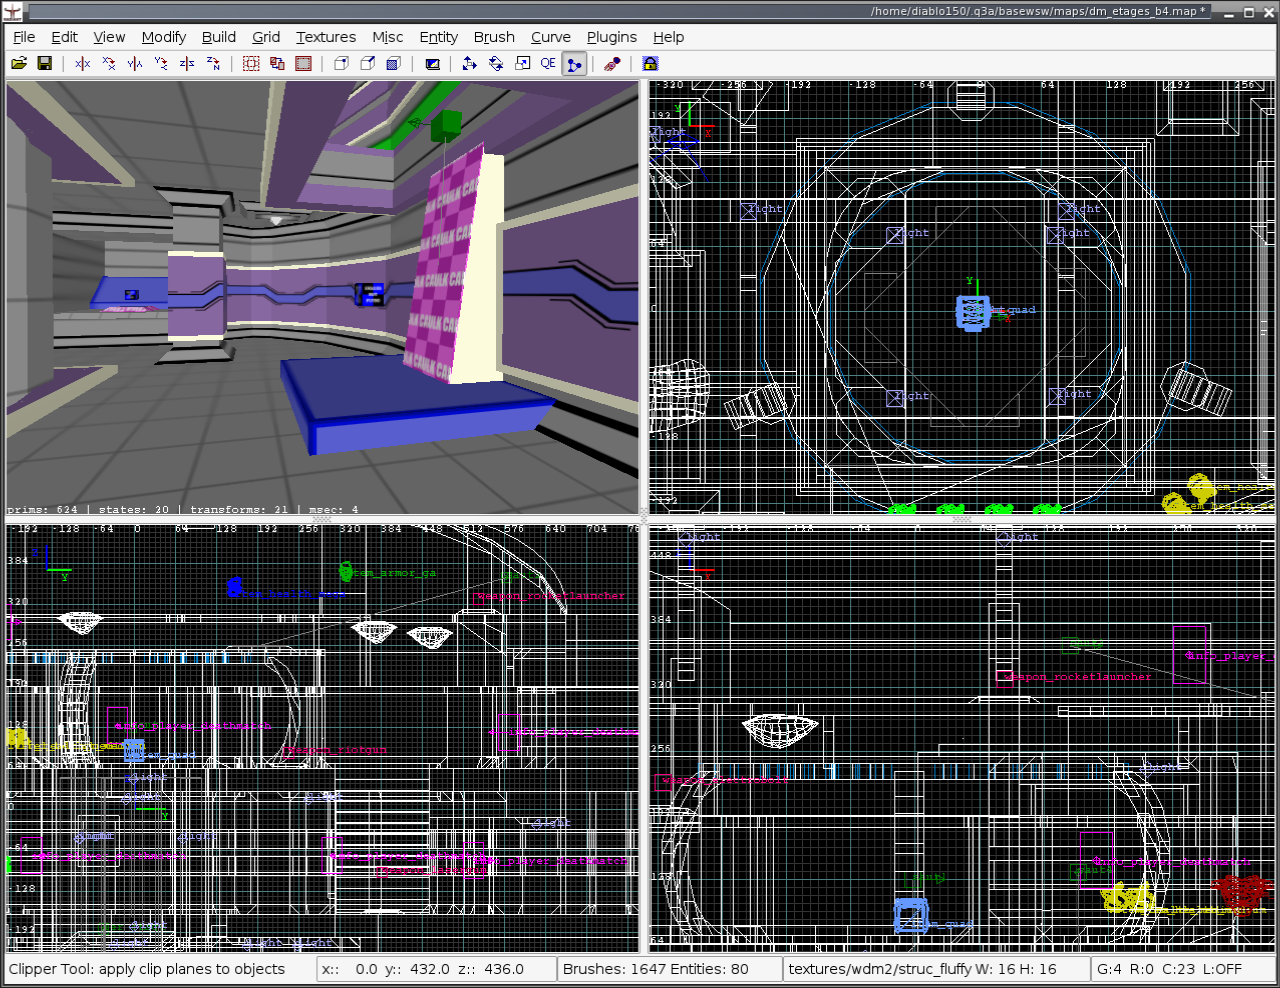
Task: Click the x y z coordinates status field
Action: click(437, 969)
